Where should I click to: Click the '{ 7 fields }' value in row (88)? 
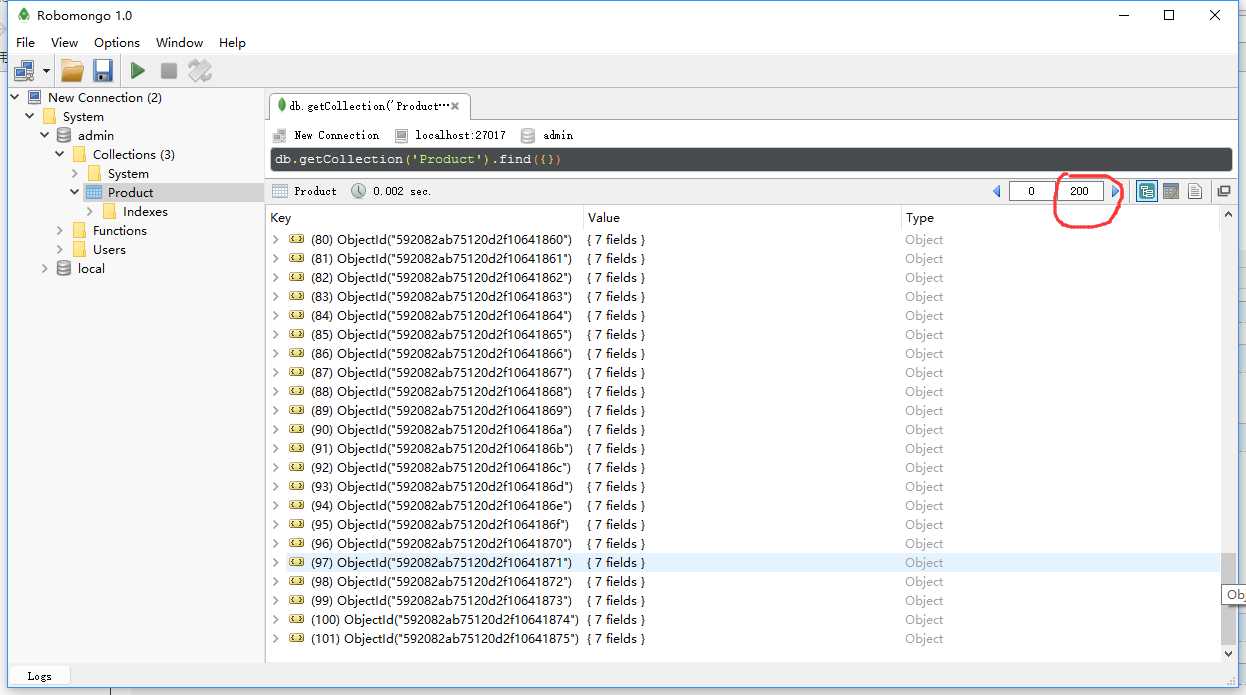[x=616, y=392]
